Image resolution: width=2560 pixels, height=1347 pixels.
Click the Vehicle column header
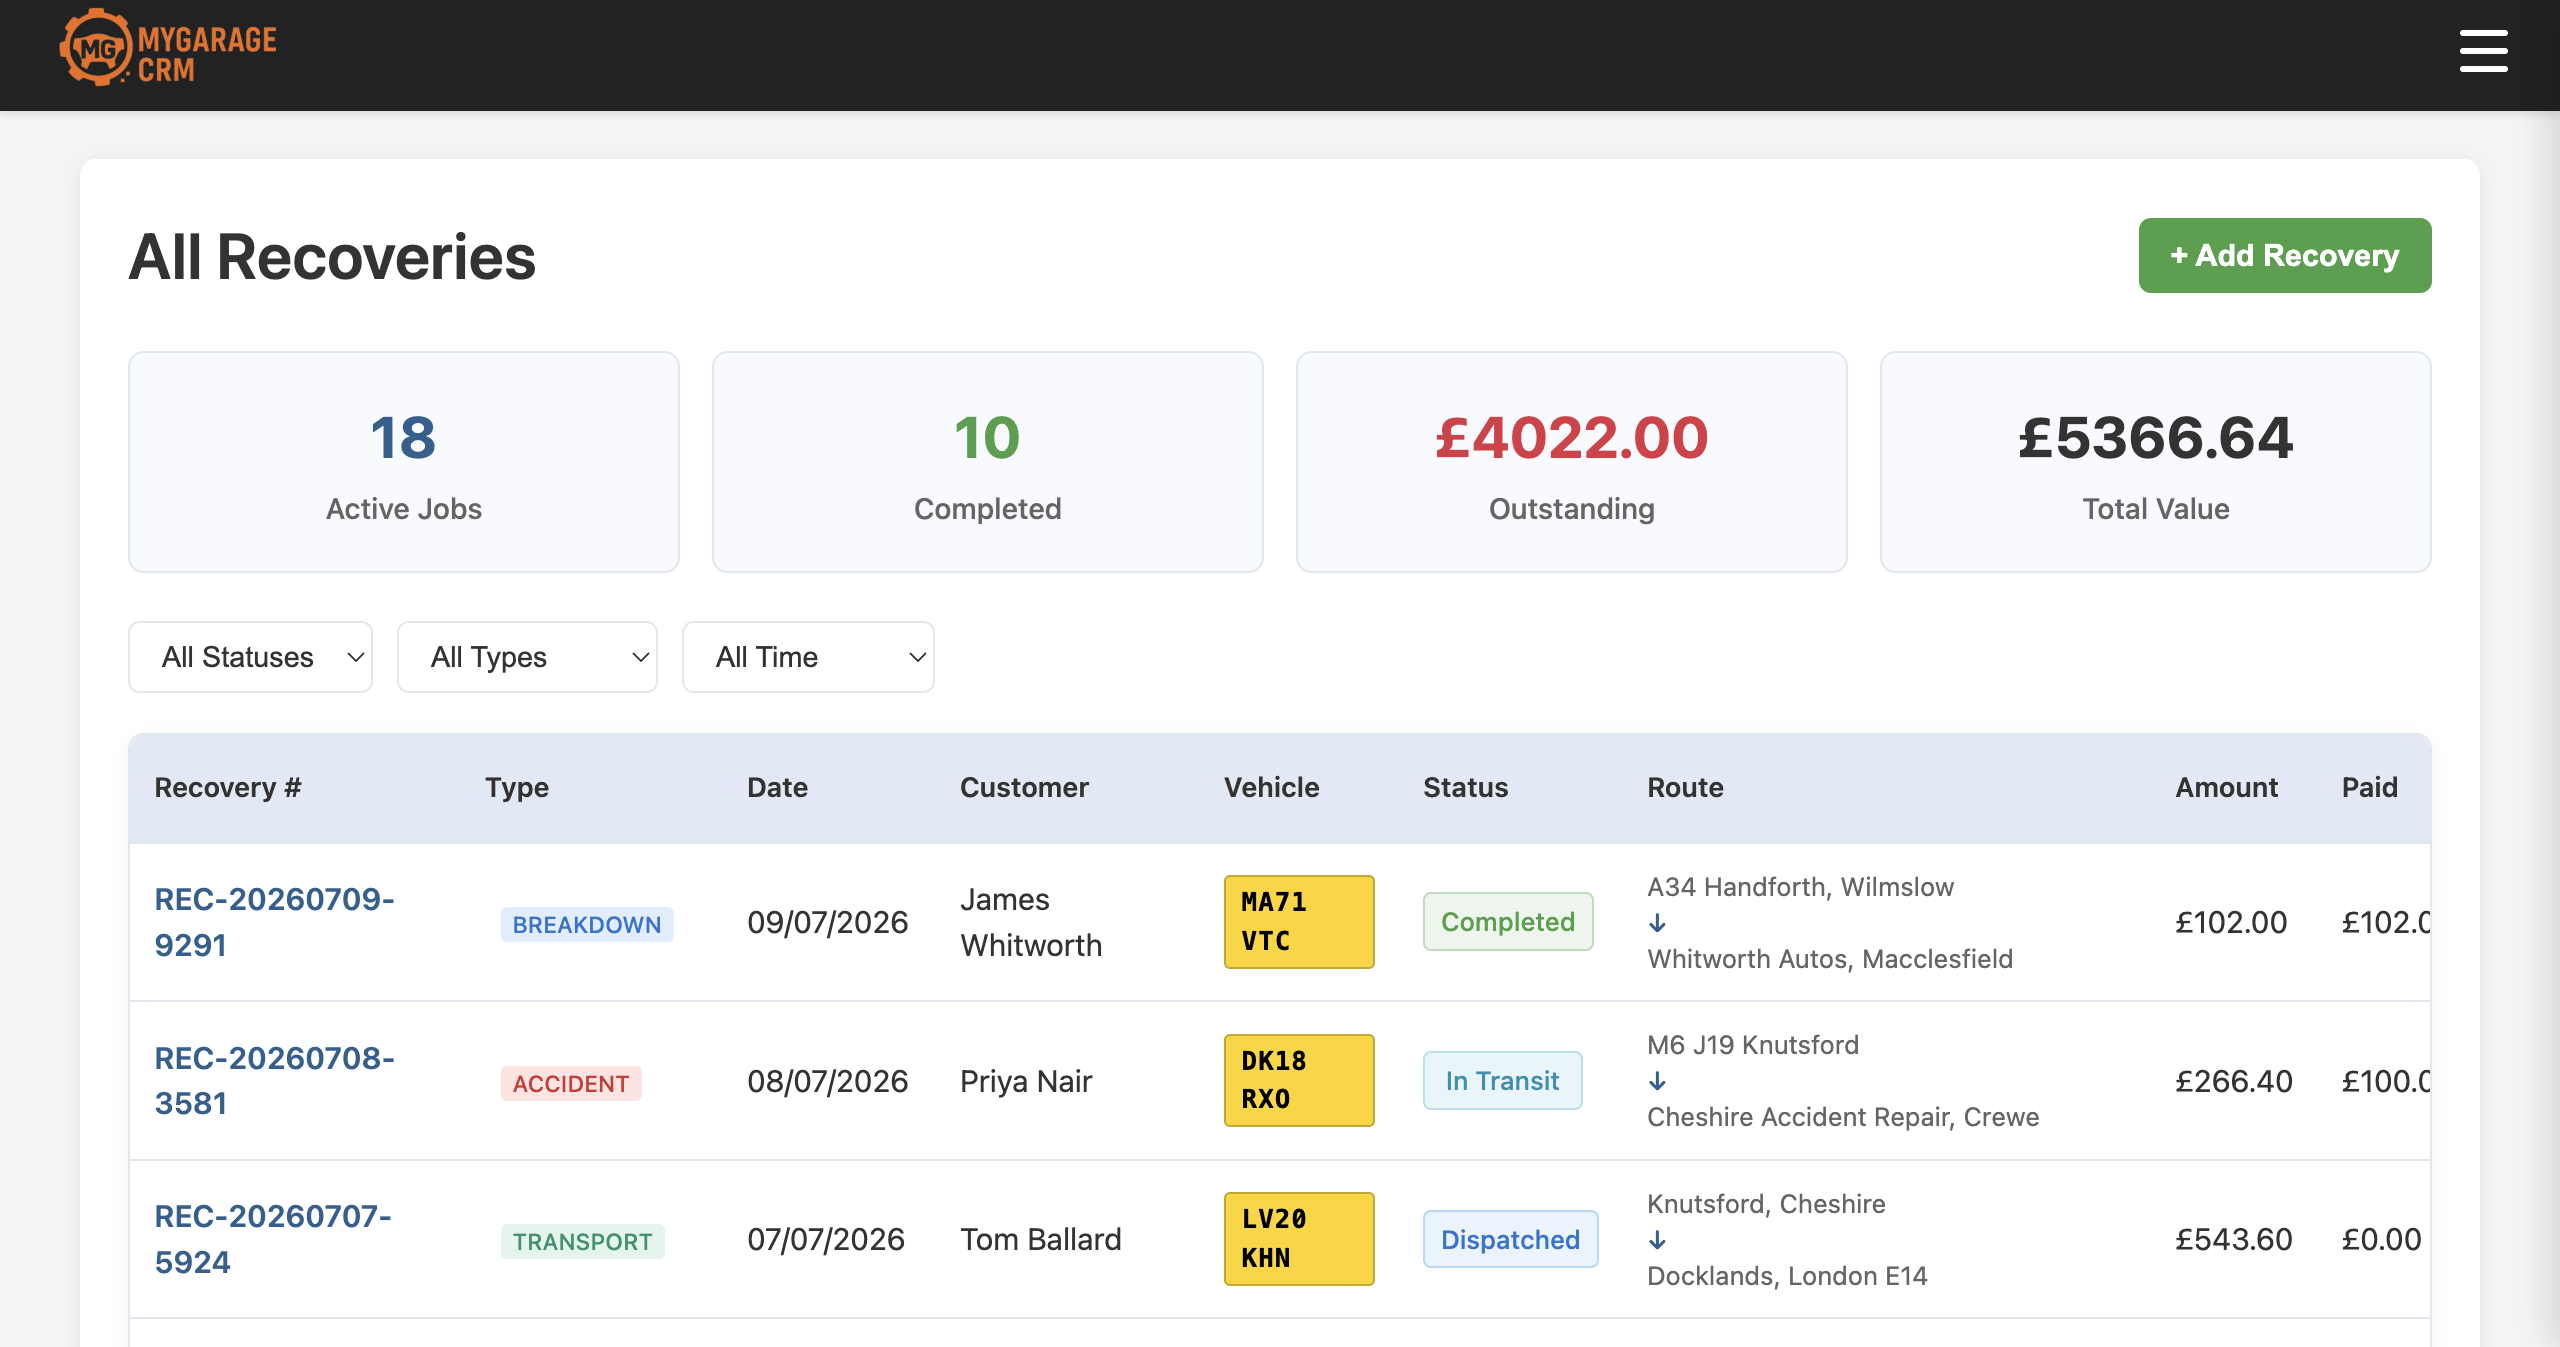pos(1271,788)
